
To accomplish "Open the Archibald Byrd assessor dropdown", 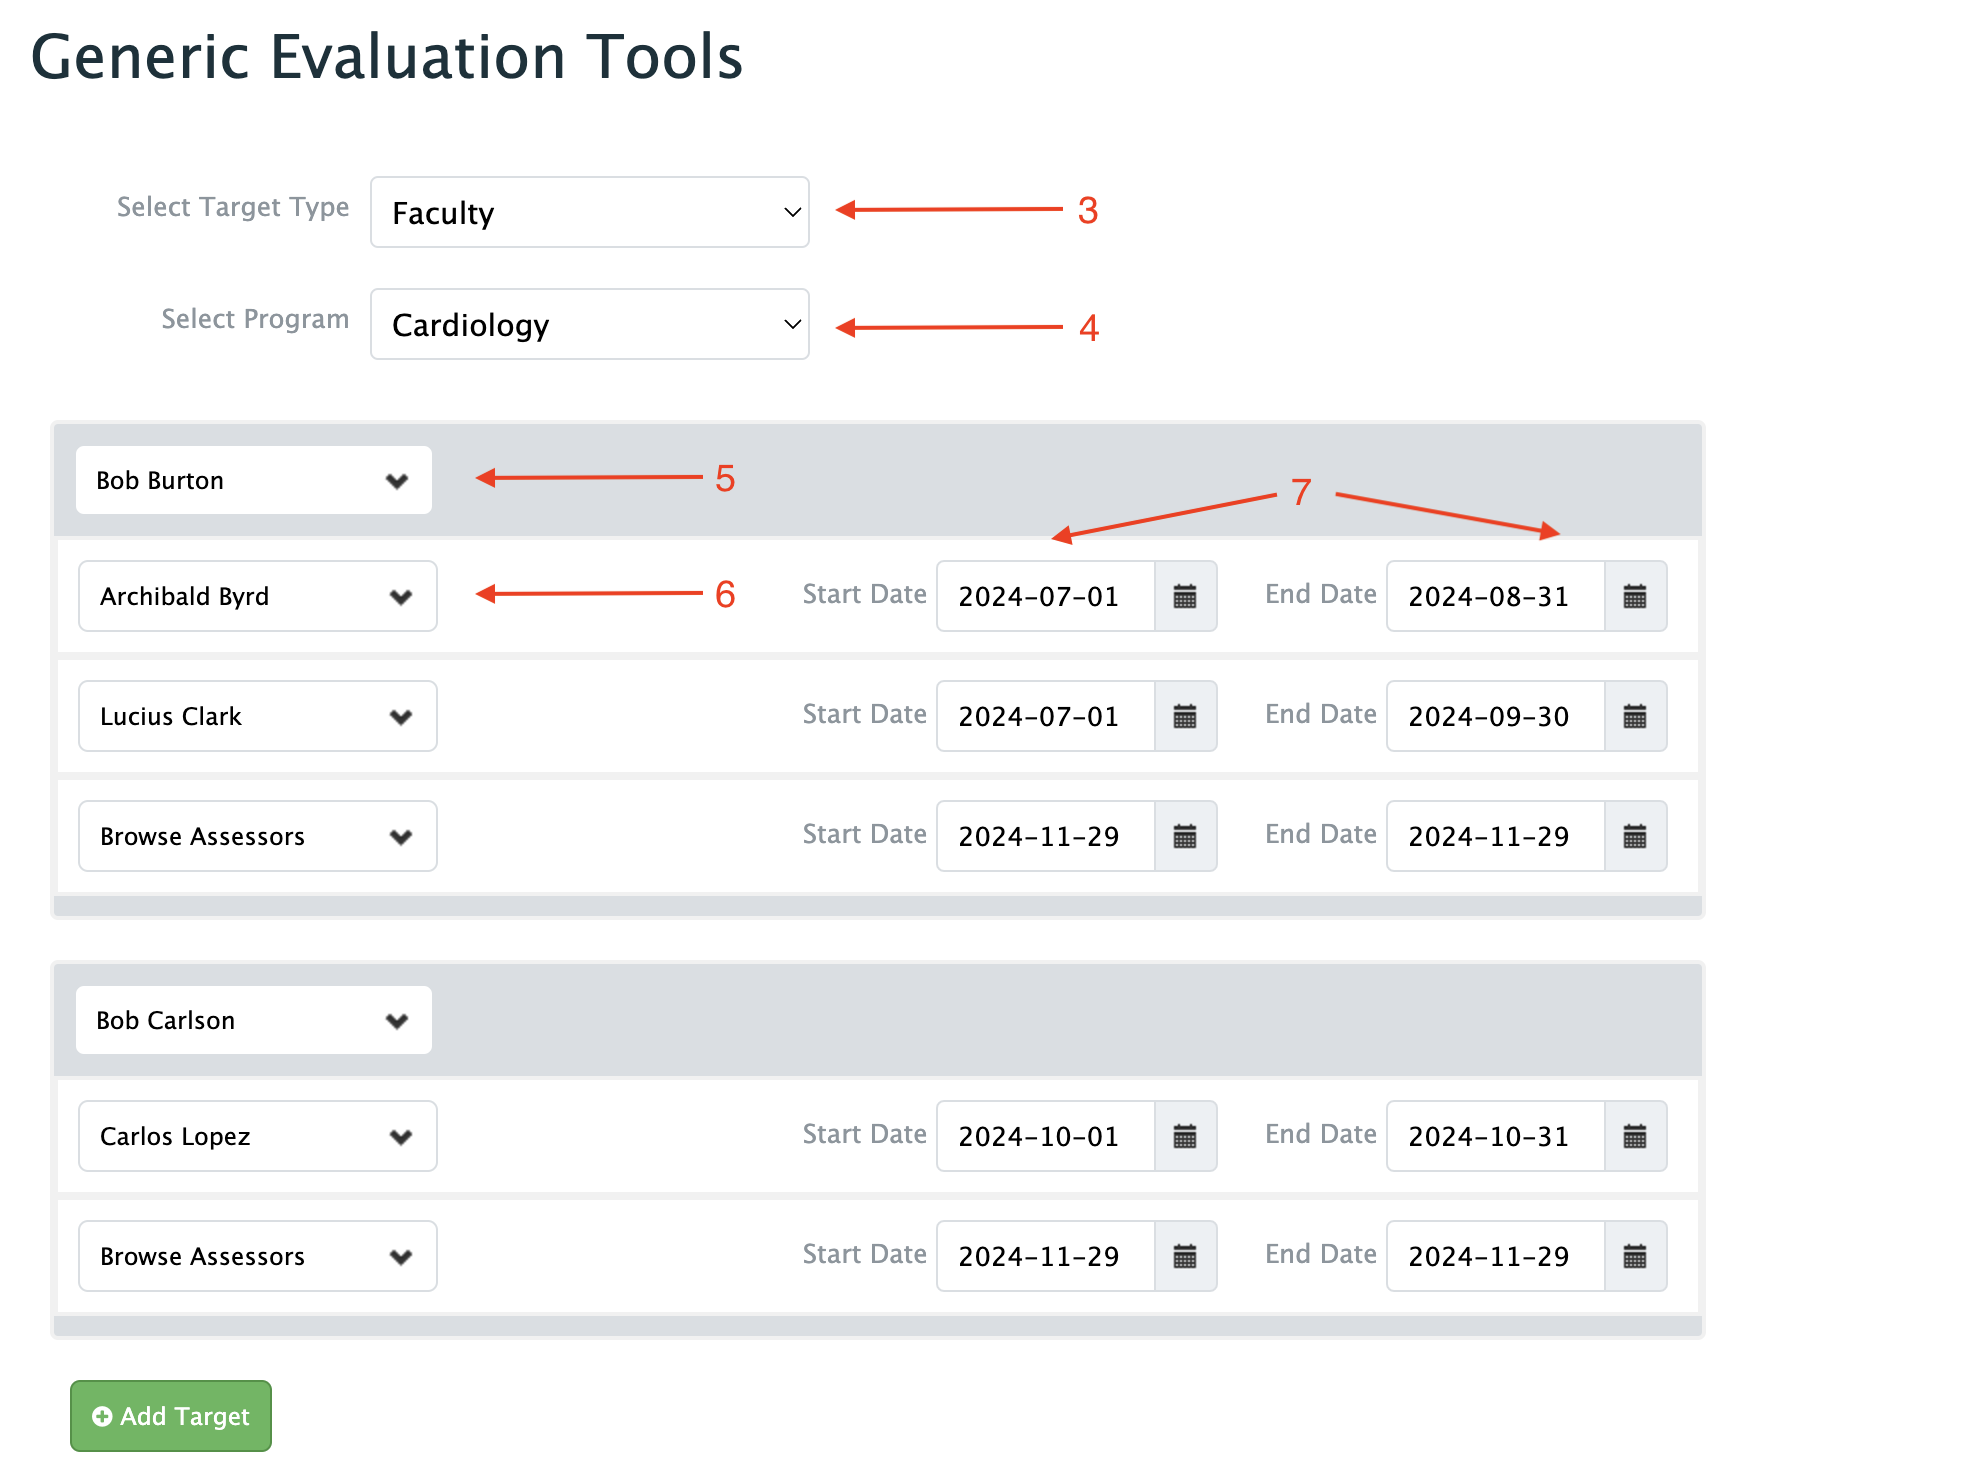I will pyautogui.click(x=258, y=597).
